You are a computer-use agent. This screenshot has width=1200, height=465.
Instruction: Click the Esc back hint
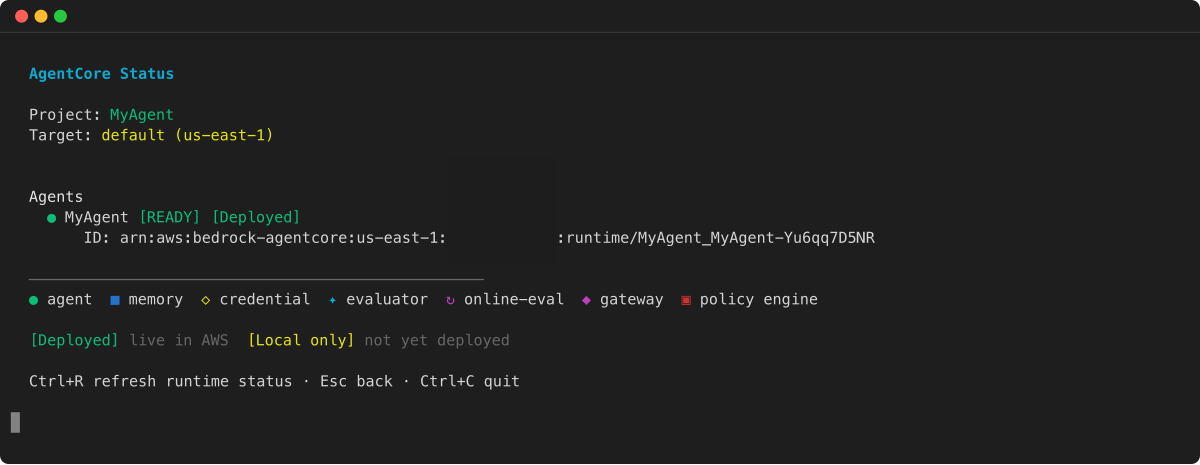point(356,382)
